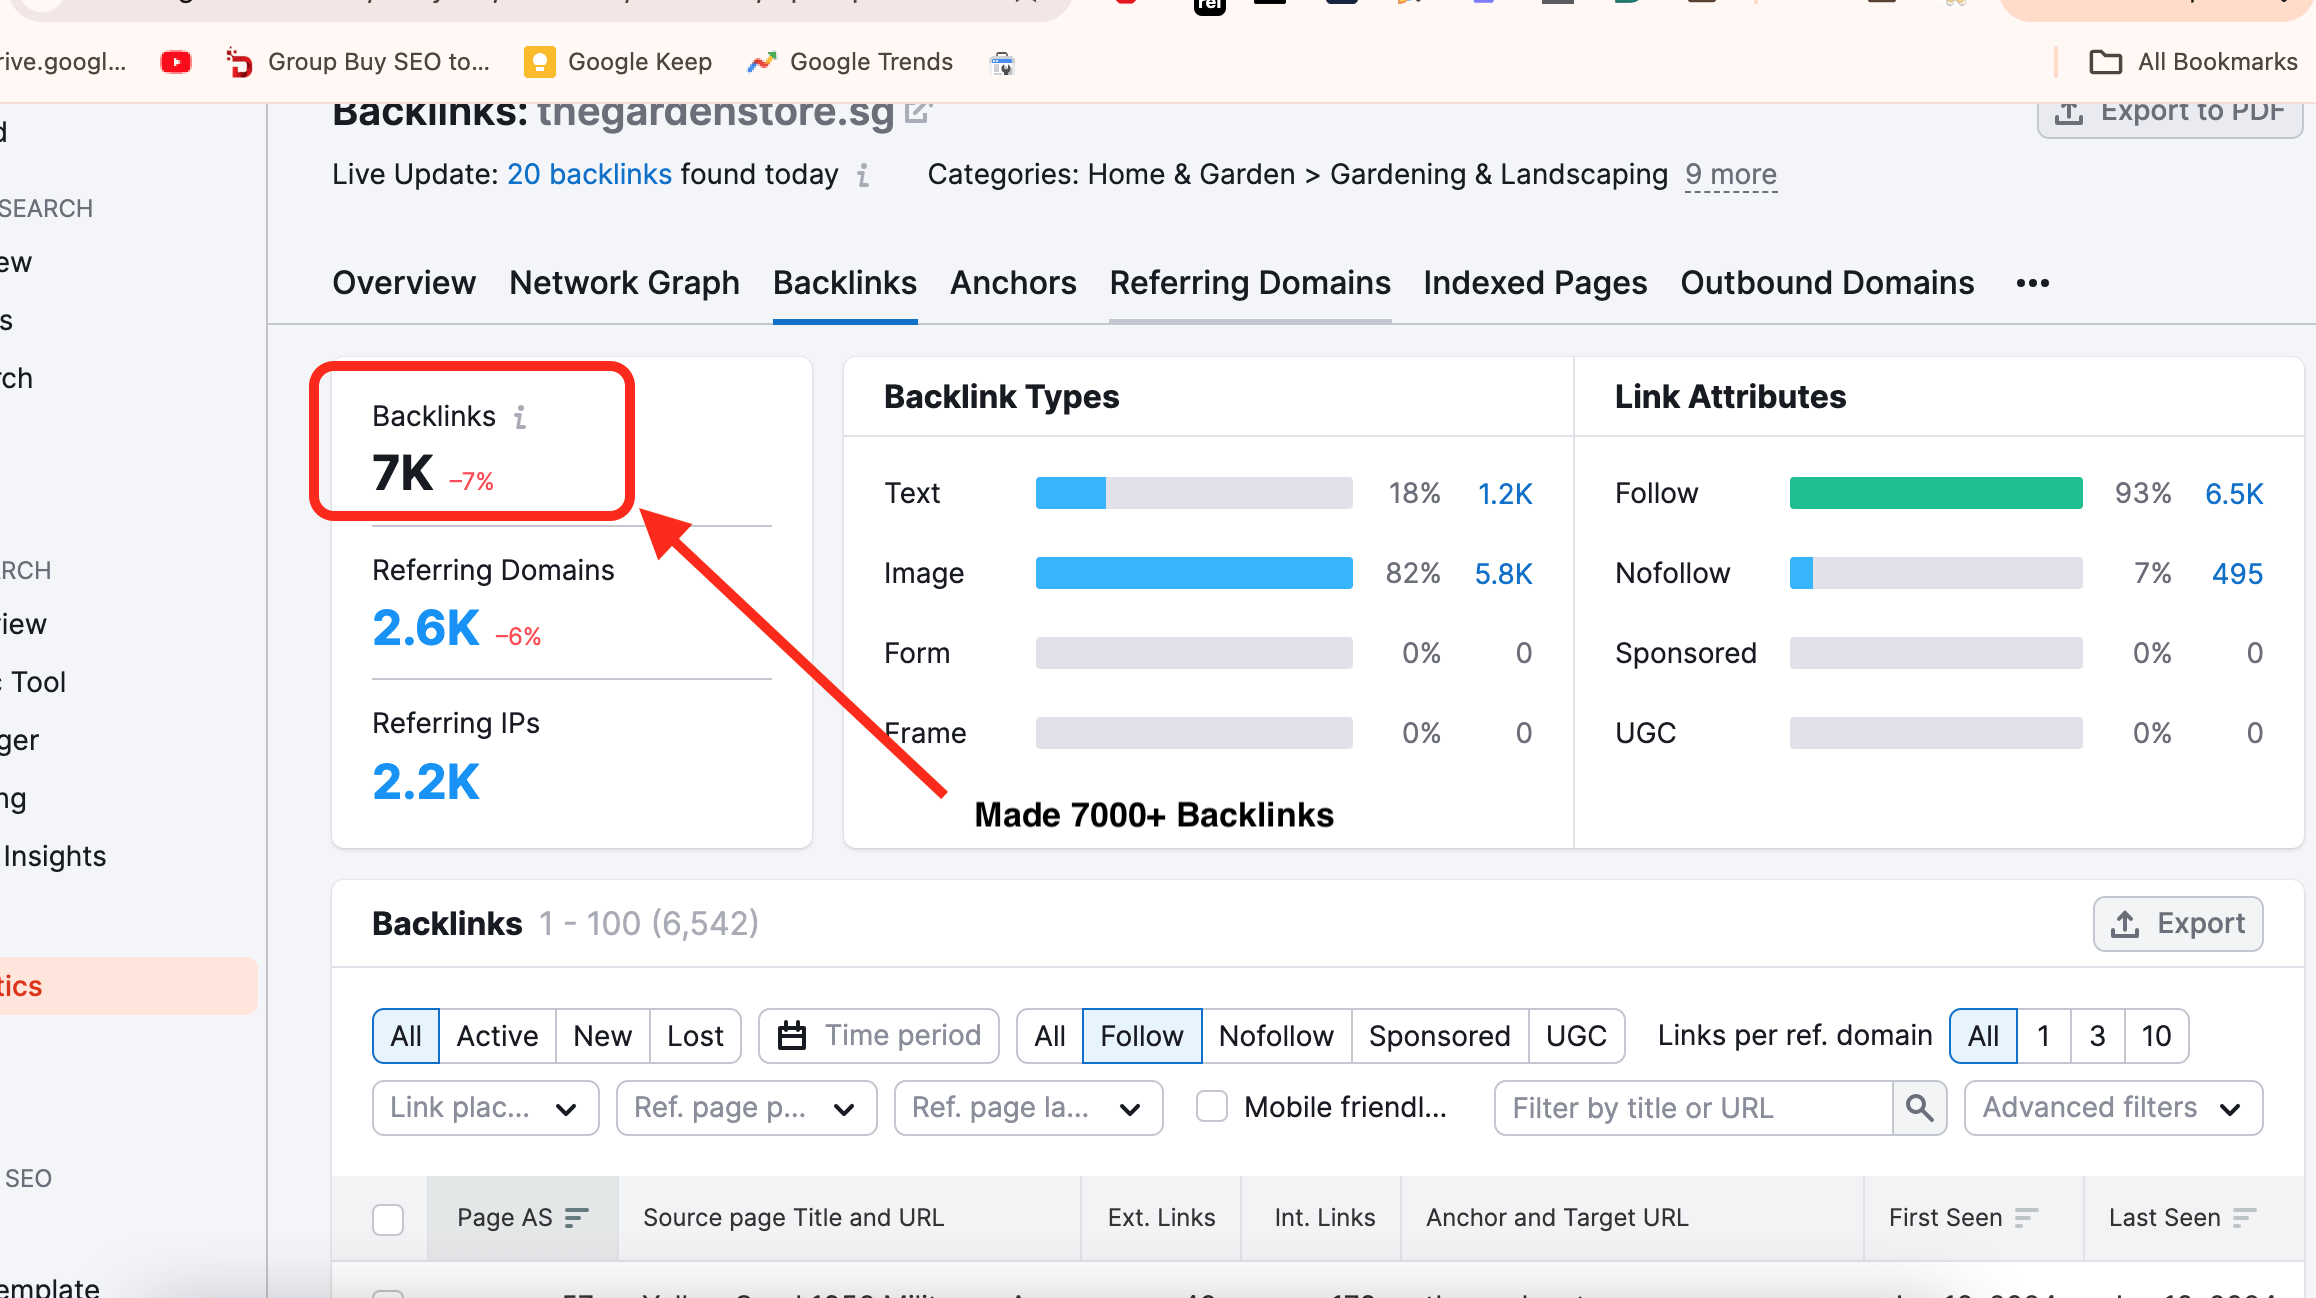The image size is (2316, 1298).
Task: Enable the Mobile friendly checkbox
Action: pyautogui.click(x=1212, y=1107)
